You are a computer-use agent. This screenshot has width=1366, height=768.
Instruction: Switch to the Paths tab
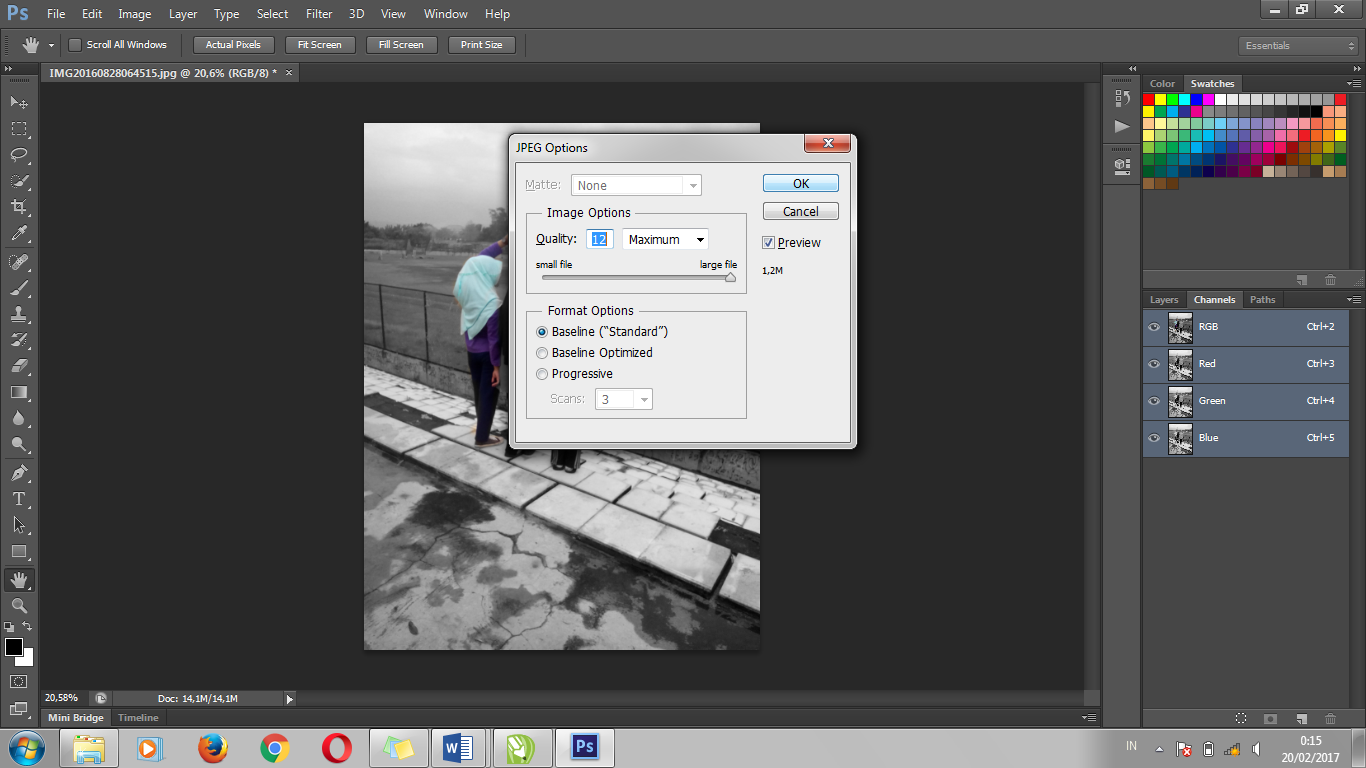1262,299
